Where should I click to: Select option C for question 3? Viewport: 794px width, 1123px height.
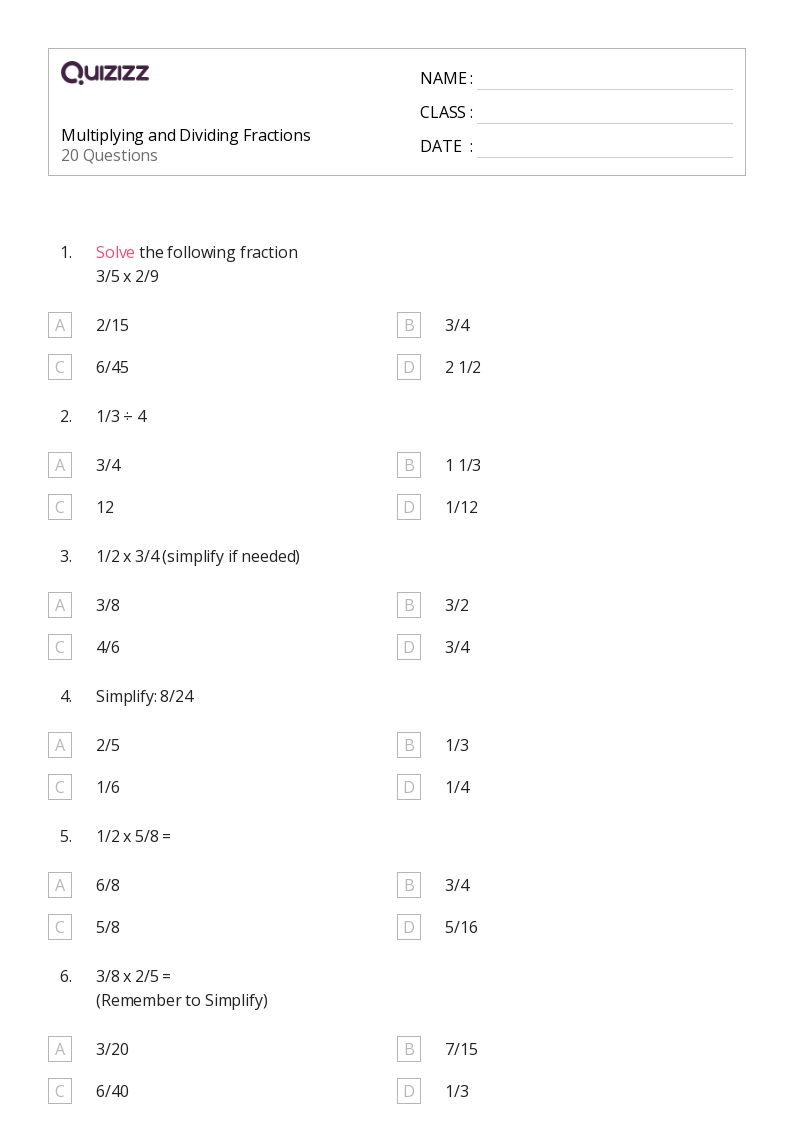pos(60,647)
